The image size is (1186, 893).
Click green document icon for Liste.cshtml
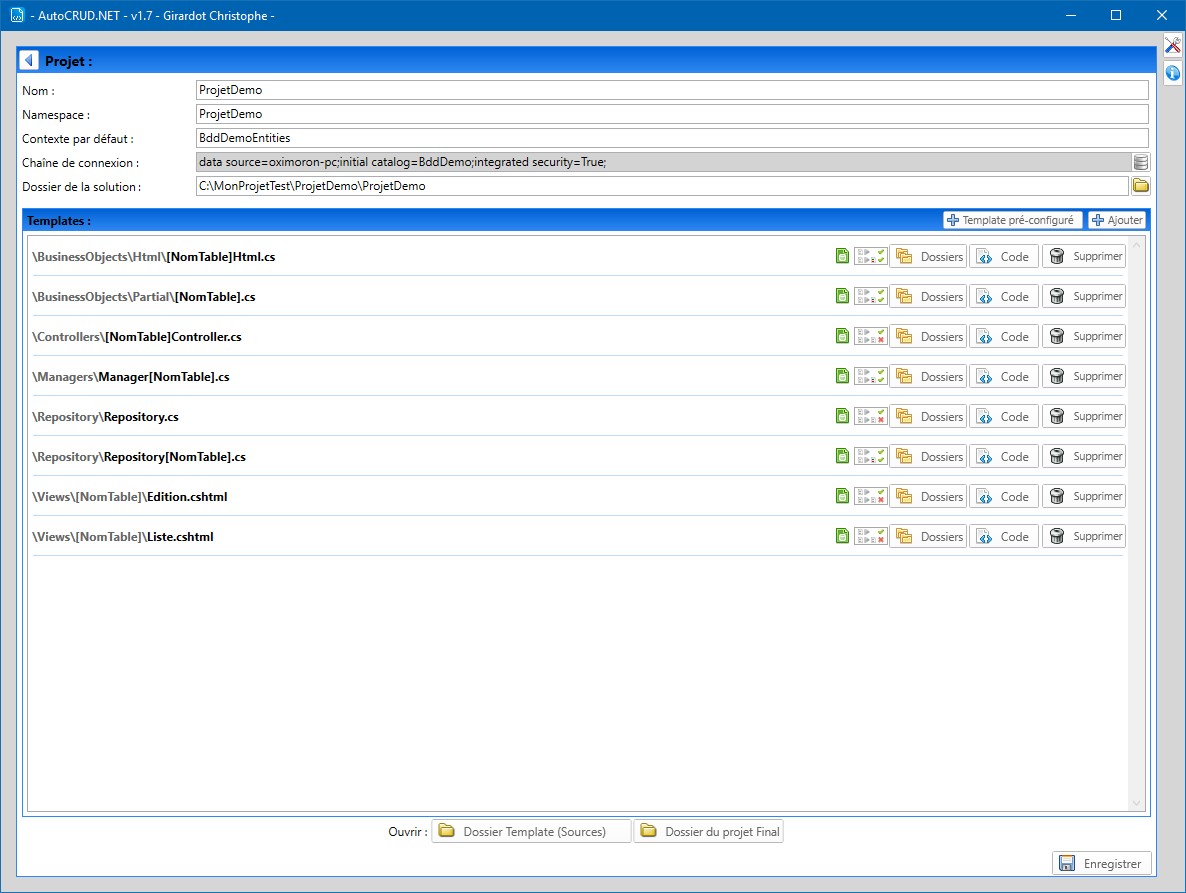(x=842, y=537)
